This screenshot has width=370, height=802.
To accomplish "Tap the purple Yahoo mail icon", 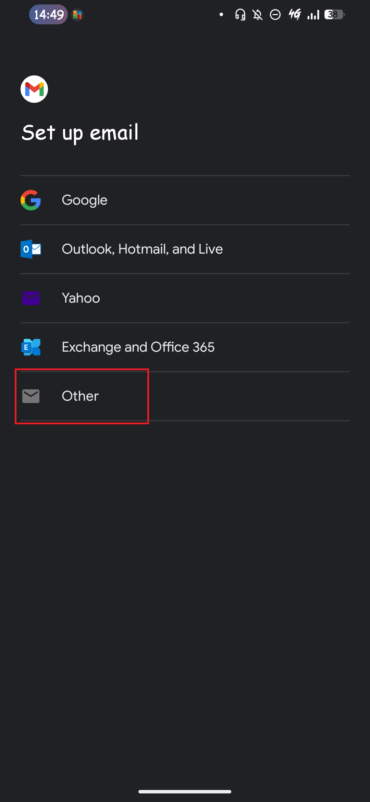I will click(31, 298).
